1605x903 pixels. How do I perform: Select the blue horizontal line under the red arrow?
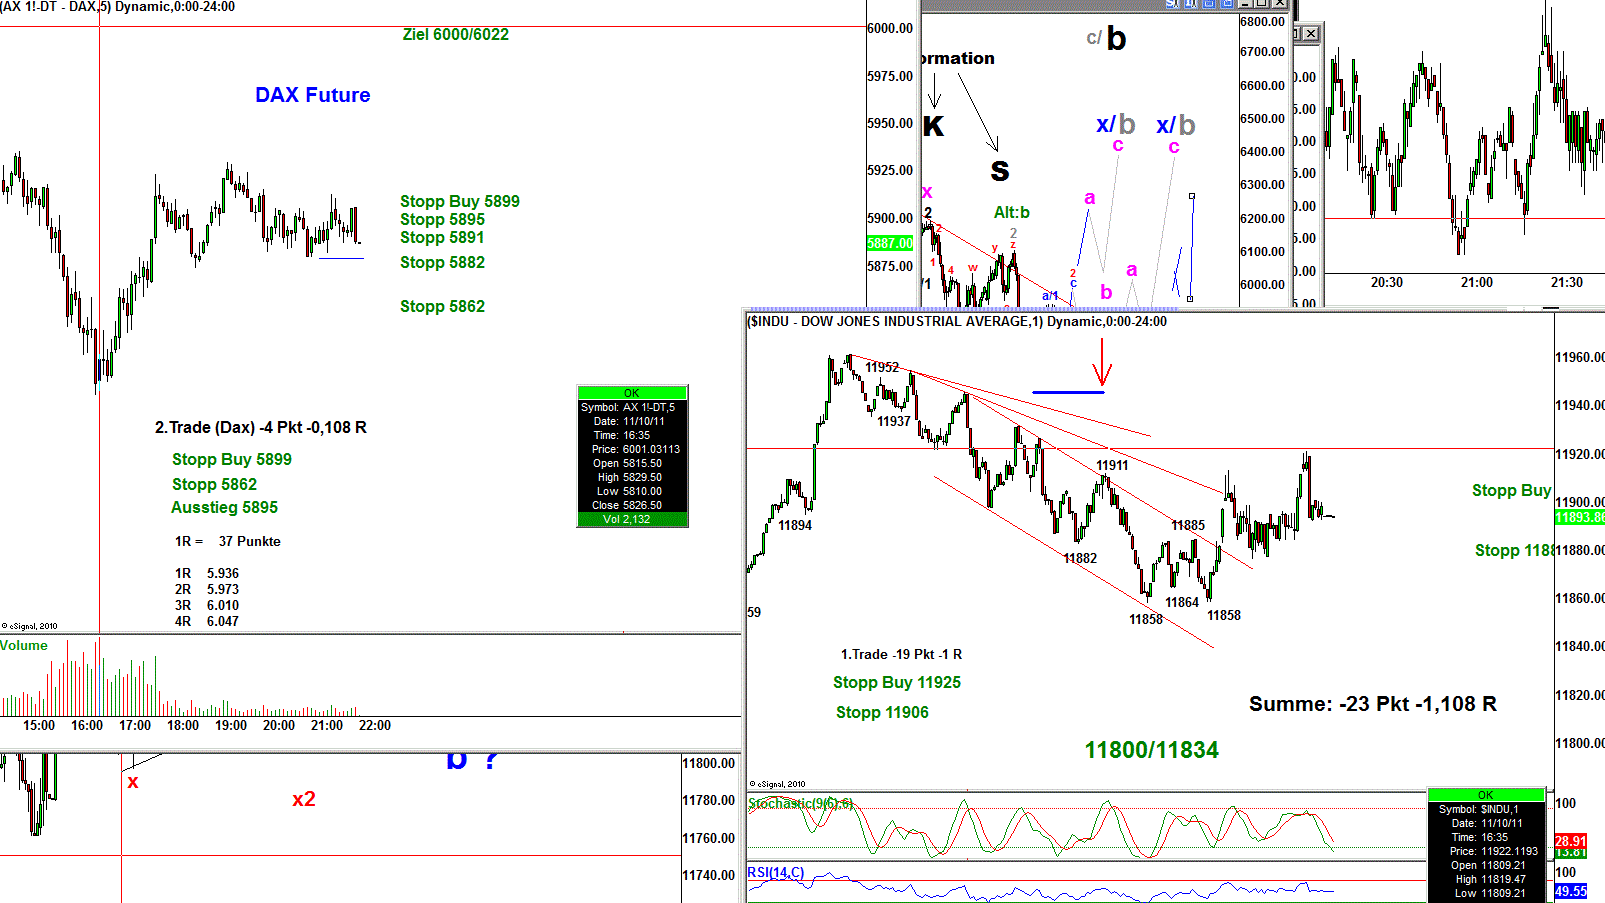tap(1068, 392)
